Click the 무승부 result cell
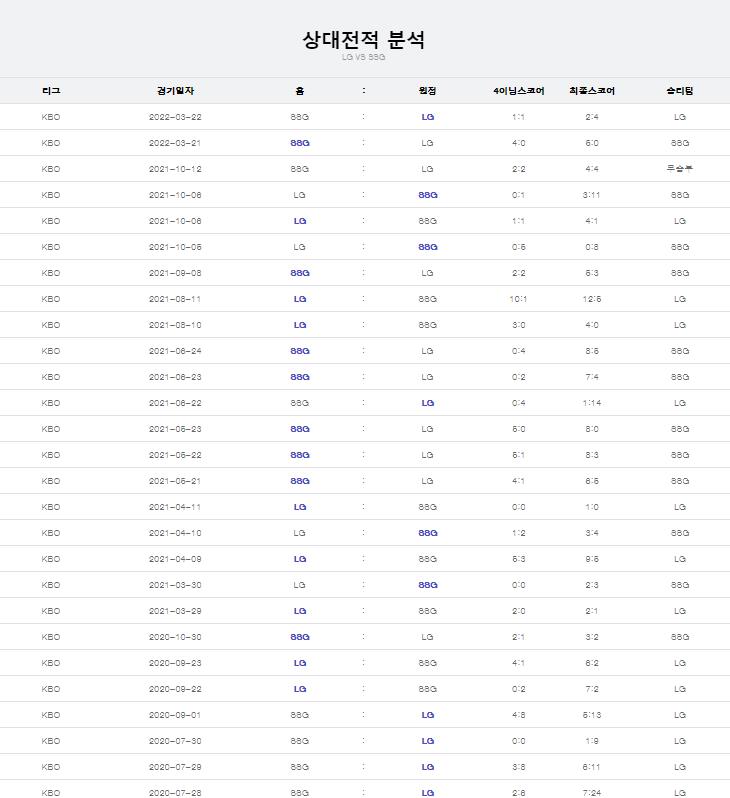 tap(680, 169)
